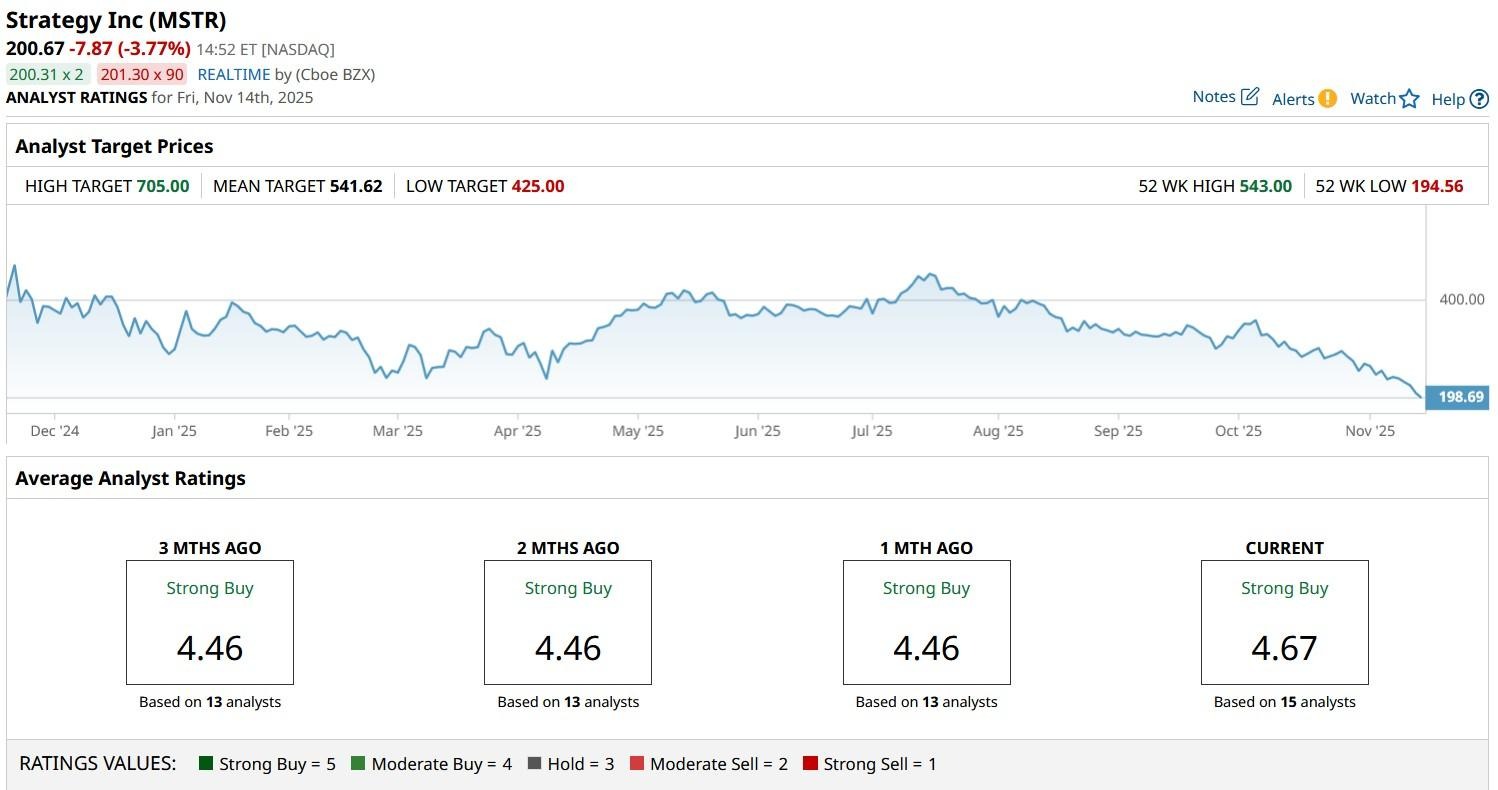Click the green bid price 200.31 x 2
Screen dimensions: 1498x790
[47, 74]
